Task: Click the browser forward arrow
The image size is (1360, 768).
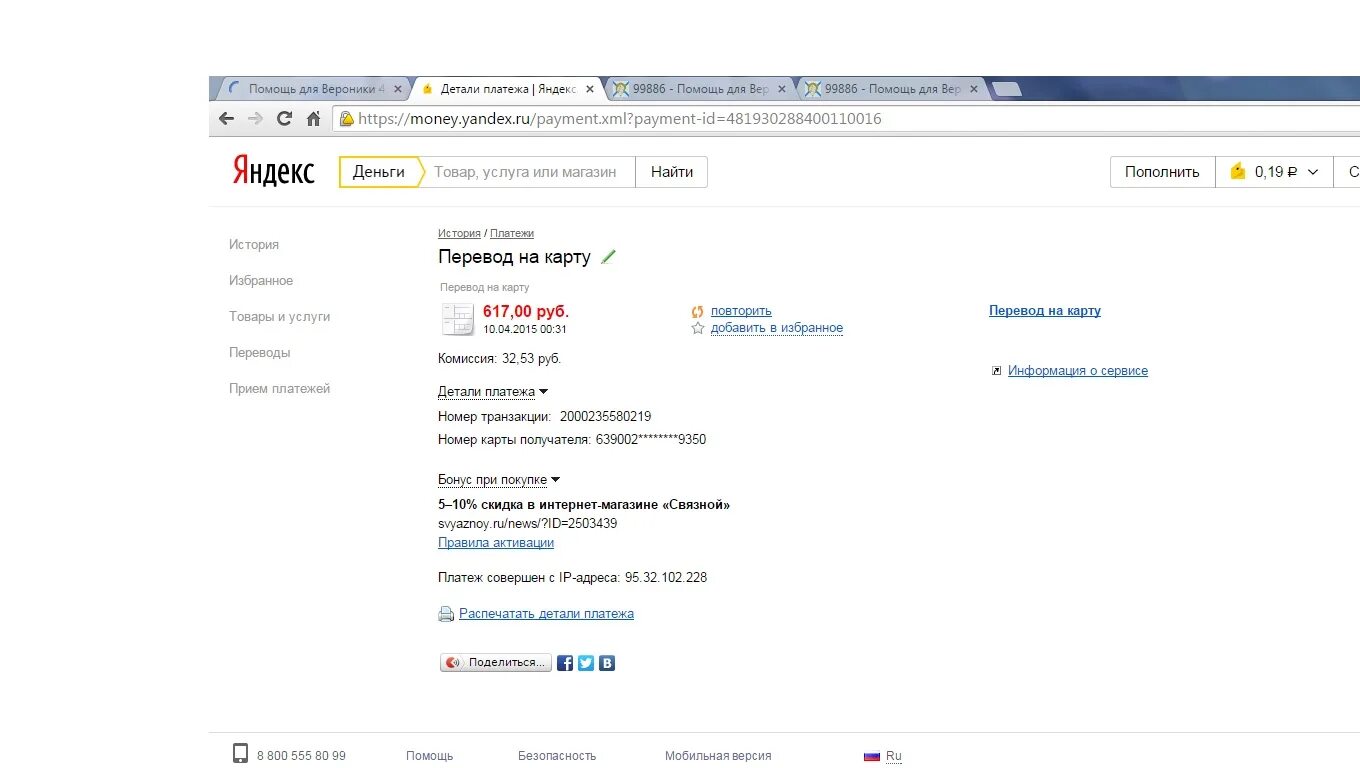Action: pos(256,119)
